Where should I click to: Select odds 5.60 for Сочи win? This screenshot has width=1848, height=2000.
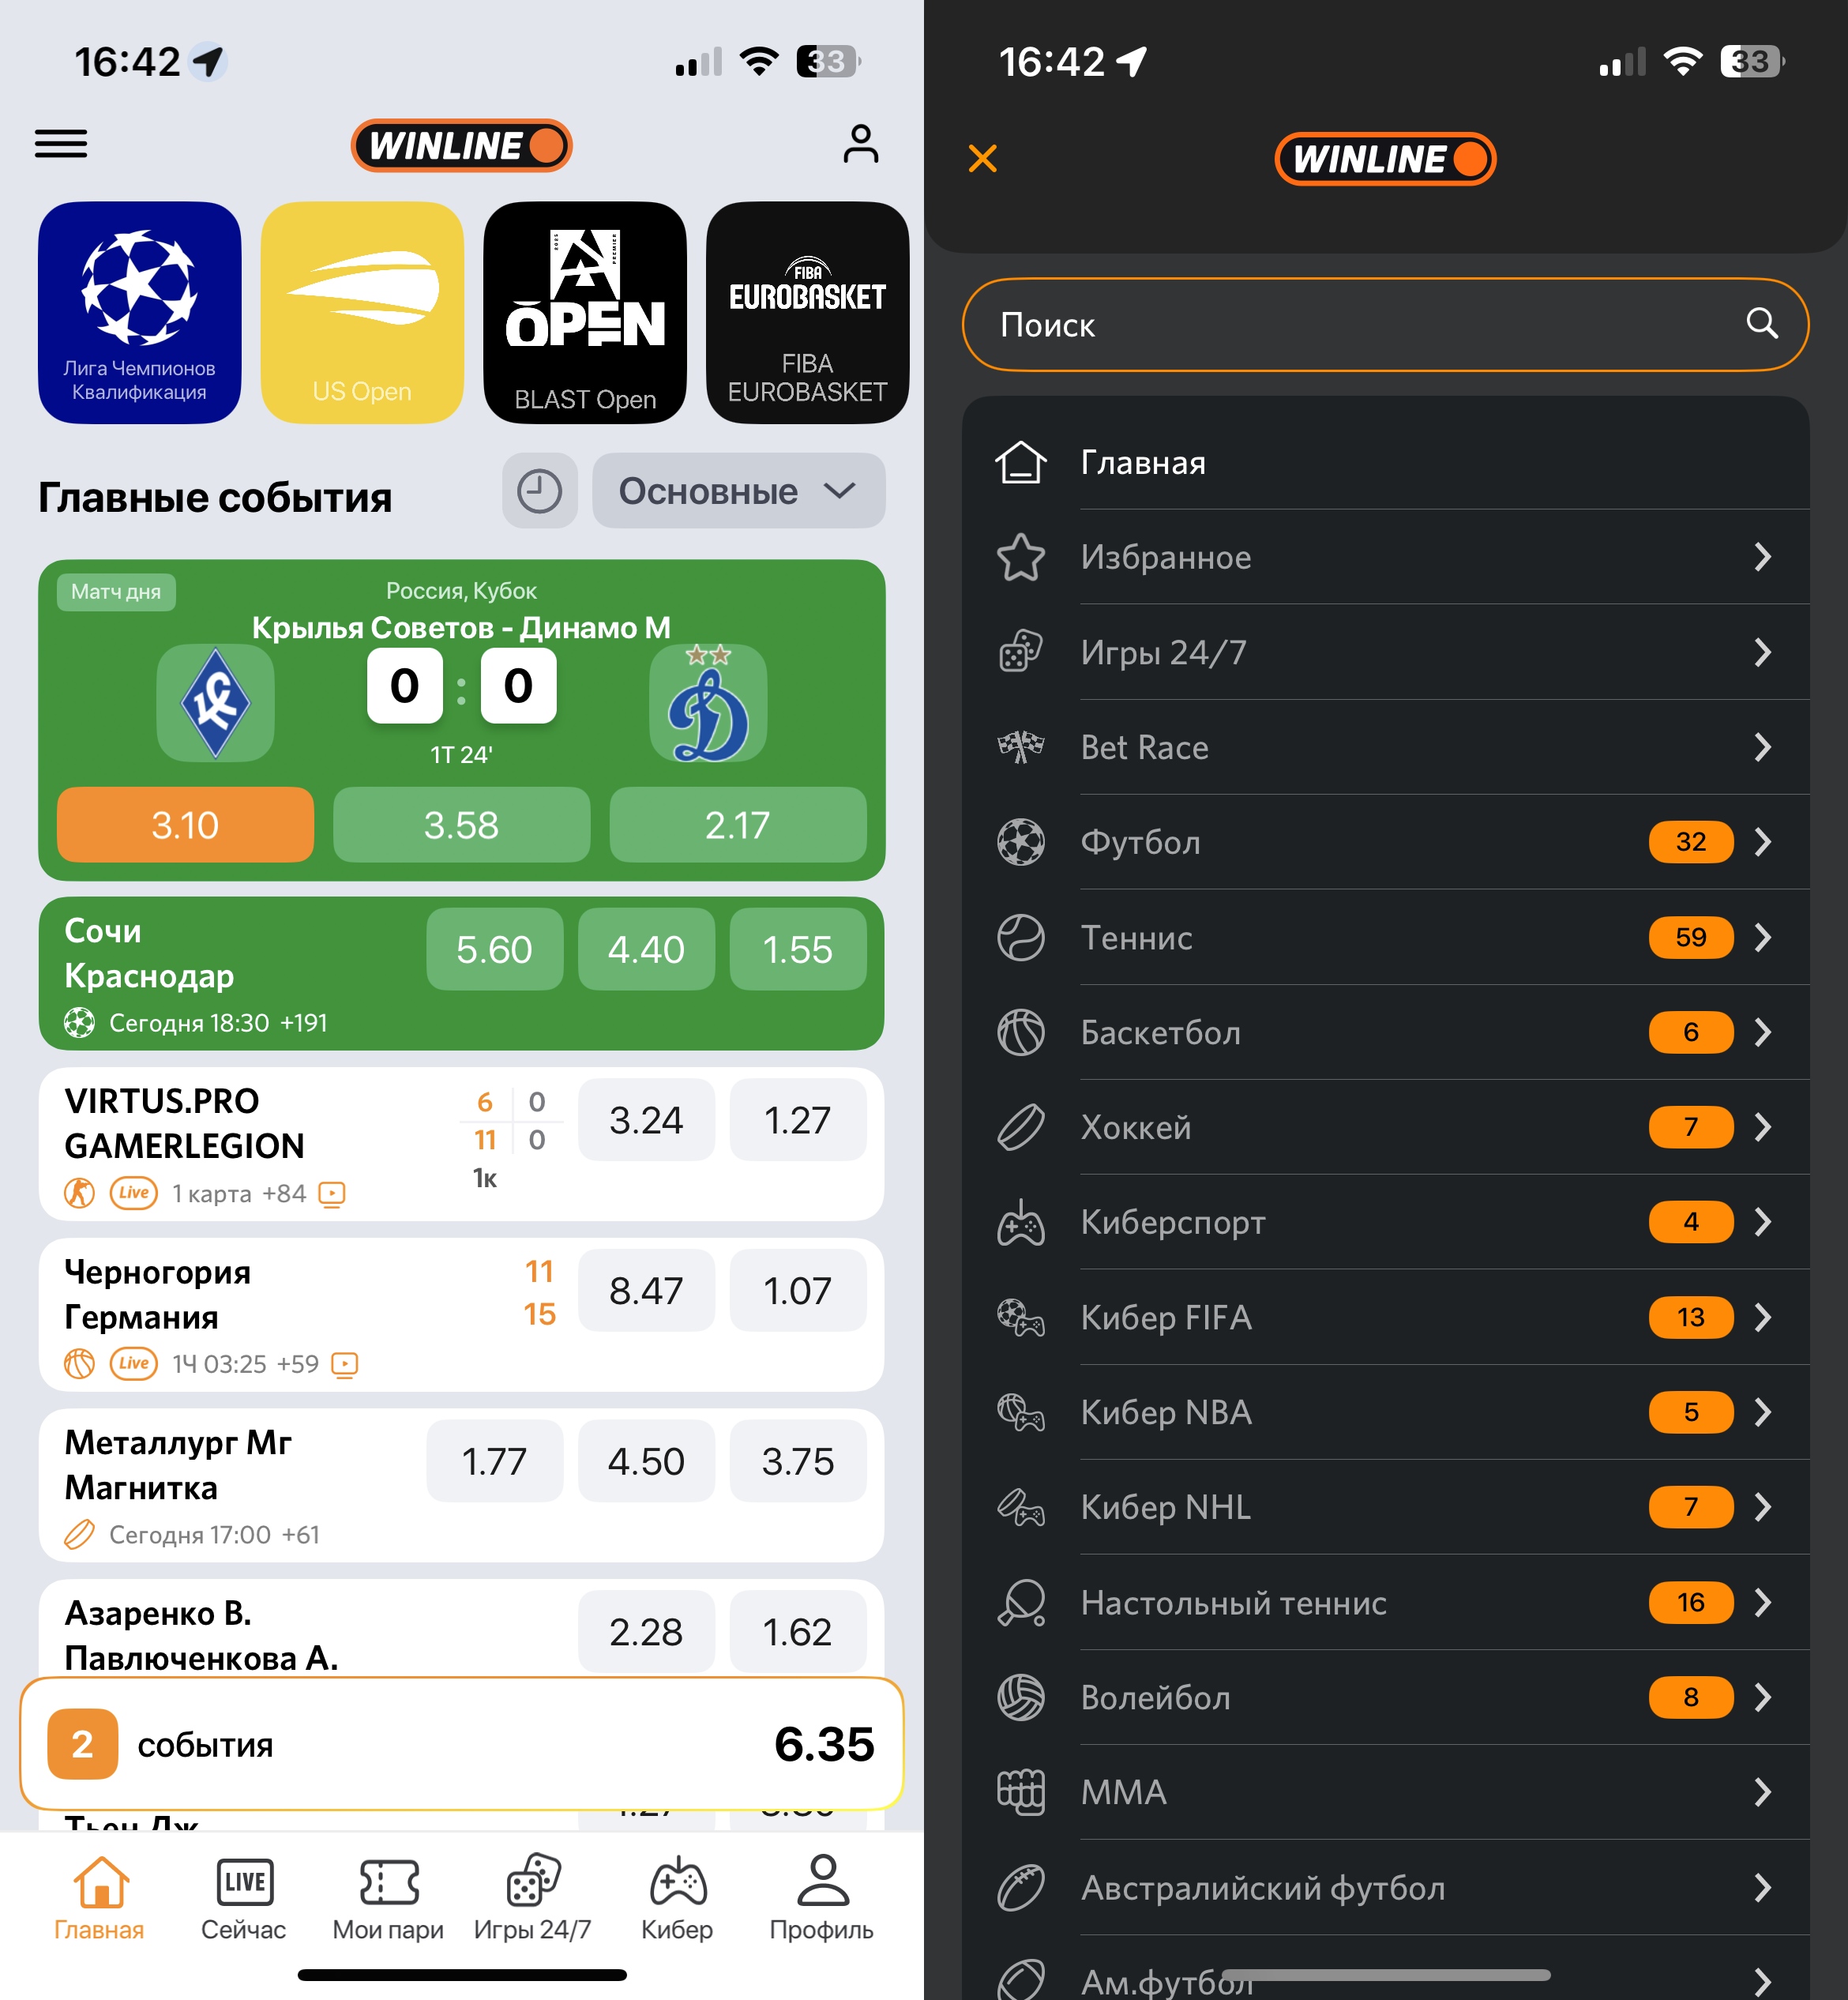pyautogui.click(x=494, y=949)
